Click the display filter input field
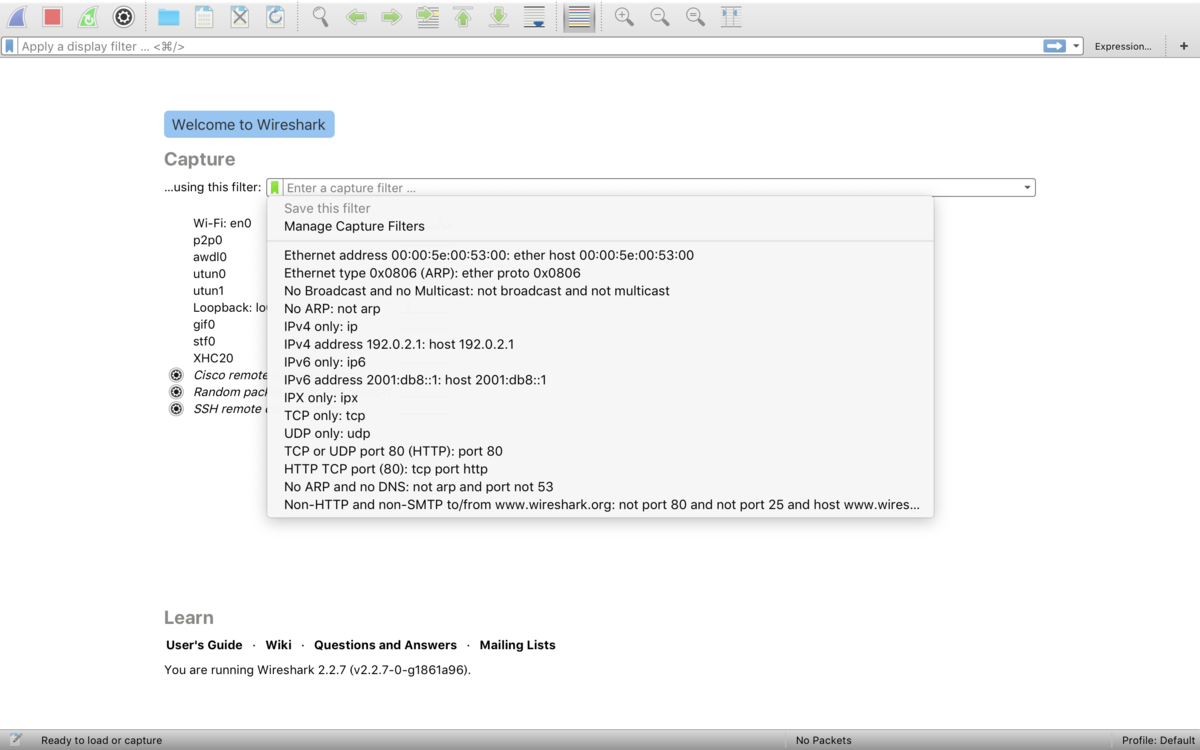This screenshot has height=750, width=1200. tap(530, 46)
